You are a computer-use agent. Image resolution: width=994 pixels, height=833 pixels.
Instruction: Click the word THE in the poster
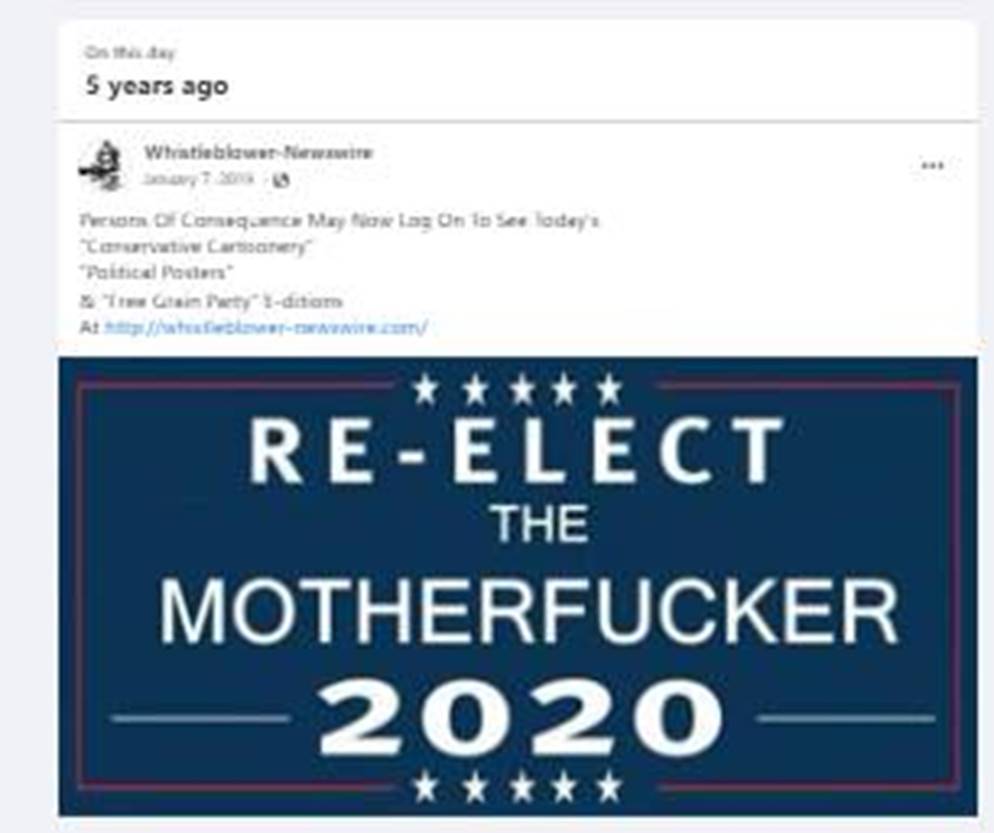541,525
